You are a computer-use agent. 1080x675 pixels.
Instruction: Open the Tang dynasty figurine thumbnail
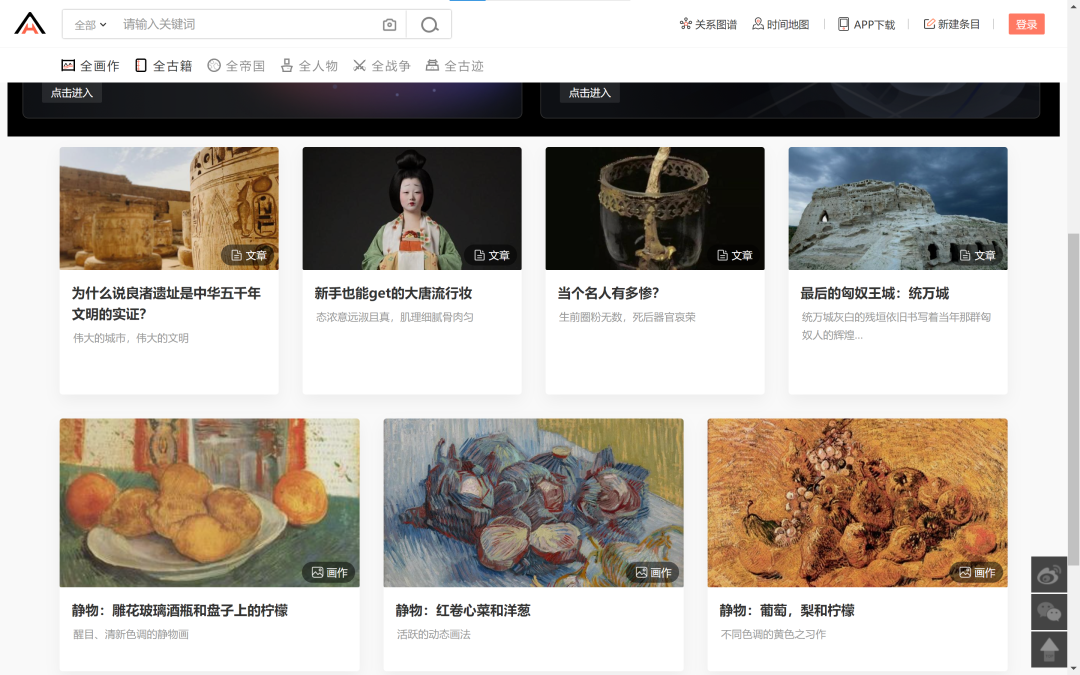(x=412, y=208)
